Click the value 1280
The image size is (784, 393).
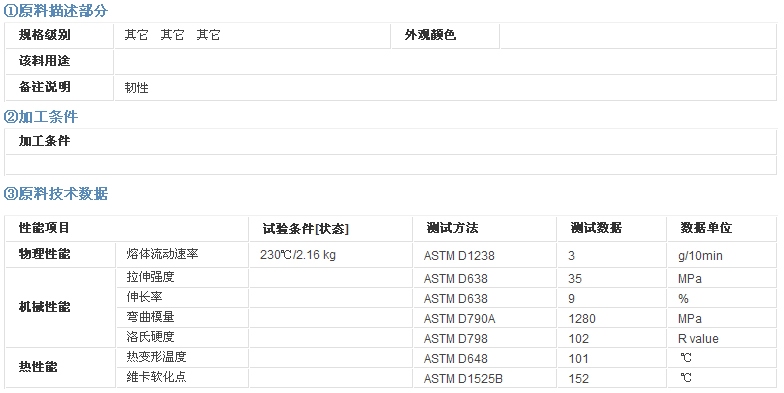(x=582, y=318)
